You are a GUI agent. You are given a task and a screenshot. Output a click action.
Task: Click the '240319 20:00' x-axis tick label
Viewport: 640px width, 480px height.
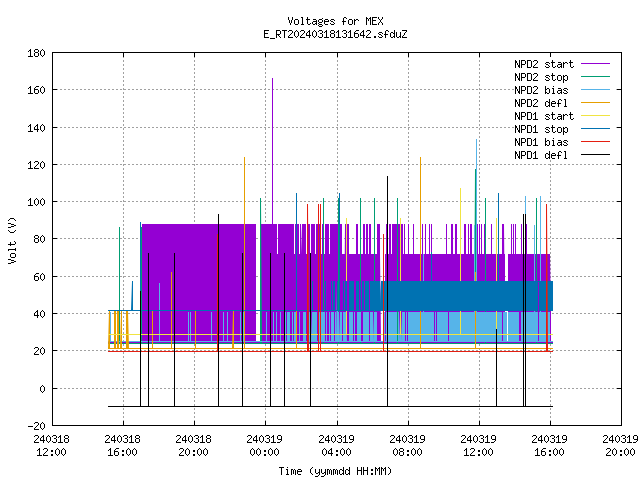click(x=620, y=446)
